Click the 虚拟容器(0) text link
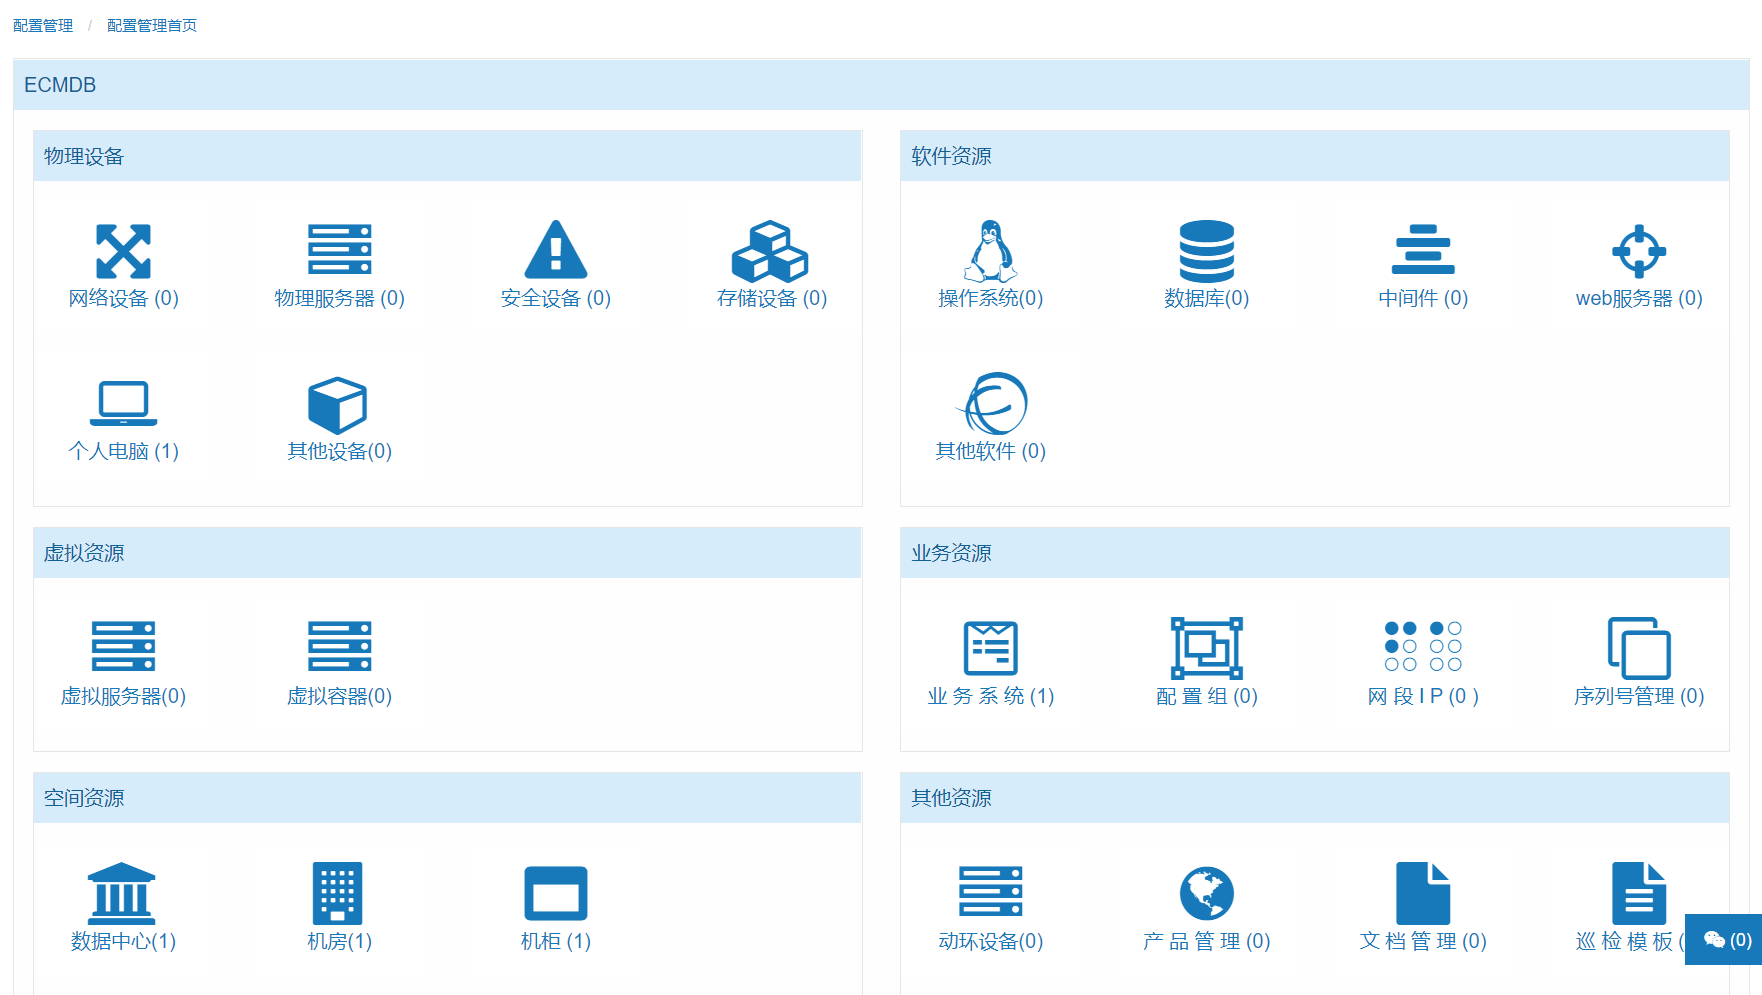The height and width of the screenshot is (995, 1762). pos(339,696)
